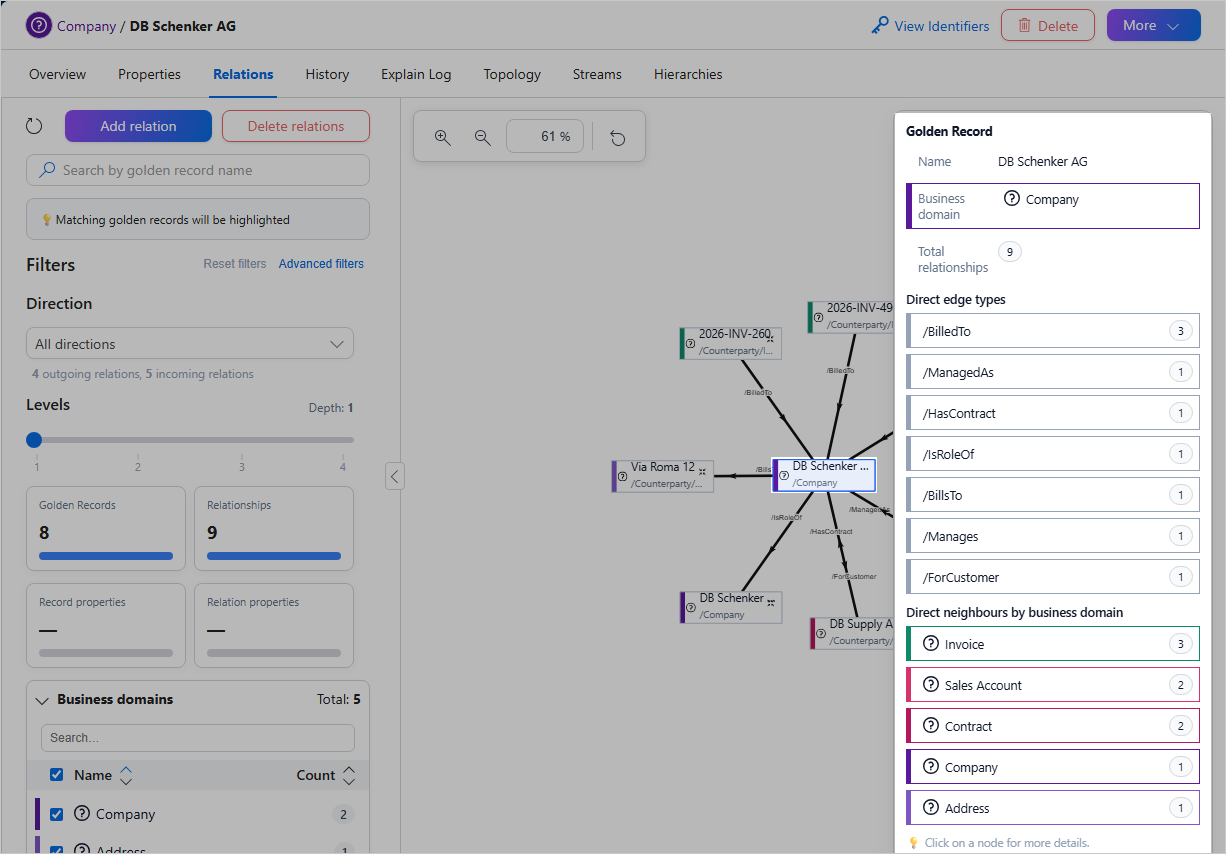Click the question icon in Company filter row
The height and width of the screenshot is (854, 1226).
[82, 814]
